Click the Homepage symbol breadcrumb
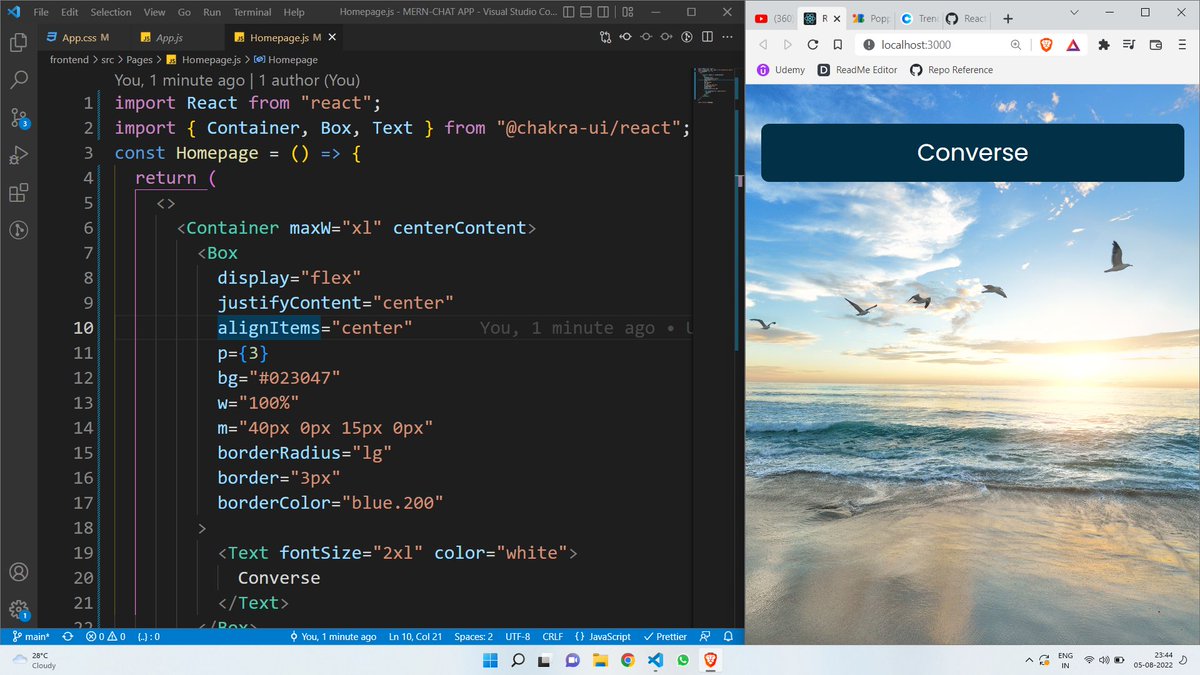The height and width of the screenshot is (675, 1200). (285, 60)
